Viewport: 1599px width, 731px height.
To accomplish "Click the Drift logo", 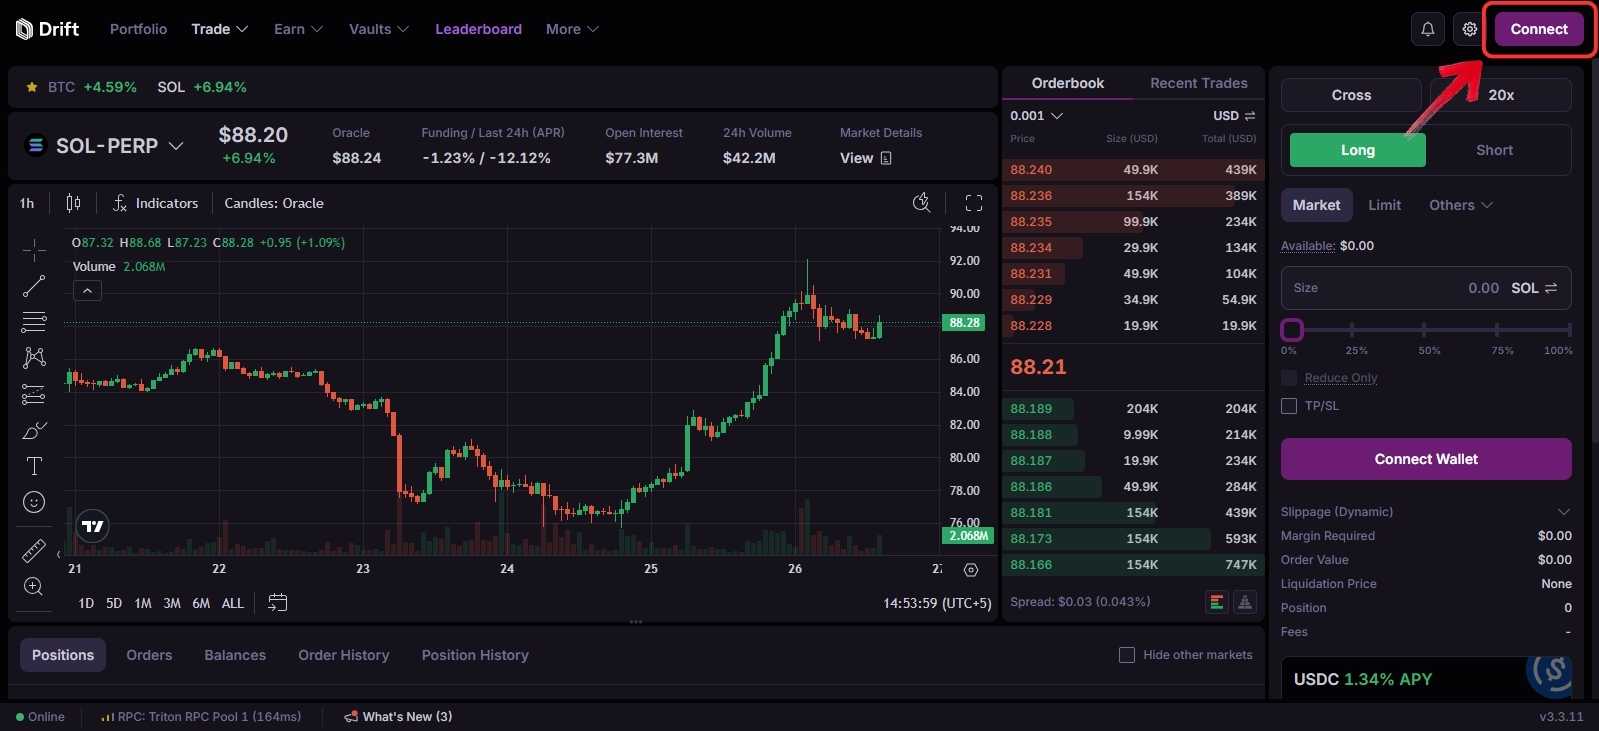I will [x=47, y=29].
